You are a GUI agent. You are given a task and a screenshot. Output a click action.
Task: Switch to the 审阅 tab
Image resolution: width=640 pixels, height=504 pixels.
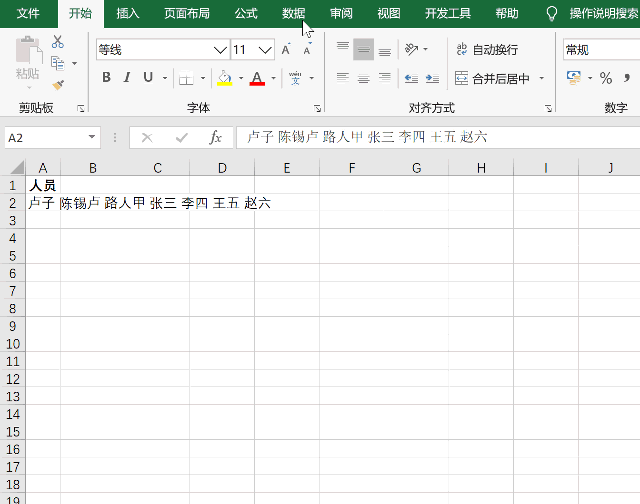click(341, 13)
